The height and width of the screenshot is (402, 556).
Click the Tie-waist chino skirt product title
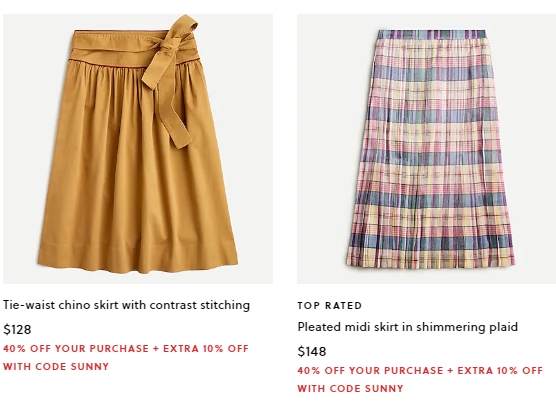coord(127,305)
